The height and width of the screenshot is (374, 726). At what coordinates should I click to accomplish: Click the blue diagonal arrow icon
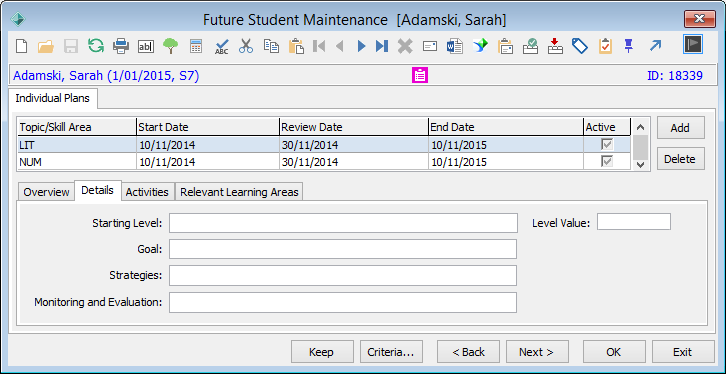click(x=655, y=45)
